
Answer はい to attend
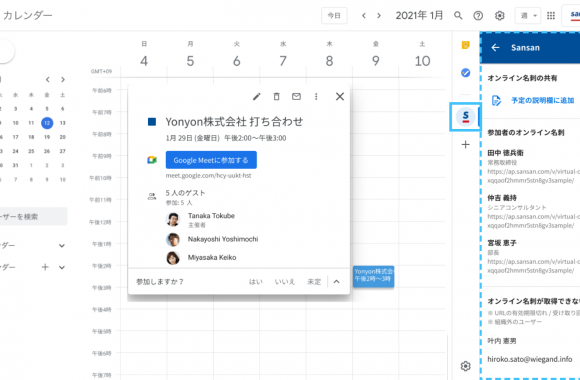256,282
